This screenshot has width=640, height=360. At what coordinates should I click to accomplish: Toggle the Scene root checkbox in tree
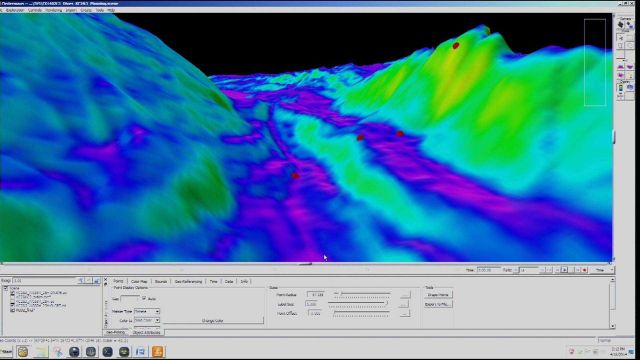coord(6,288)
